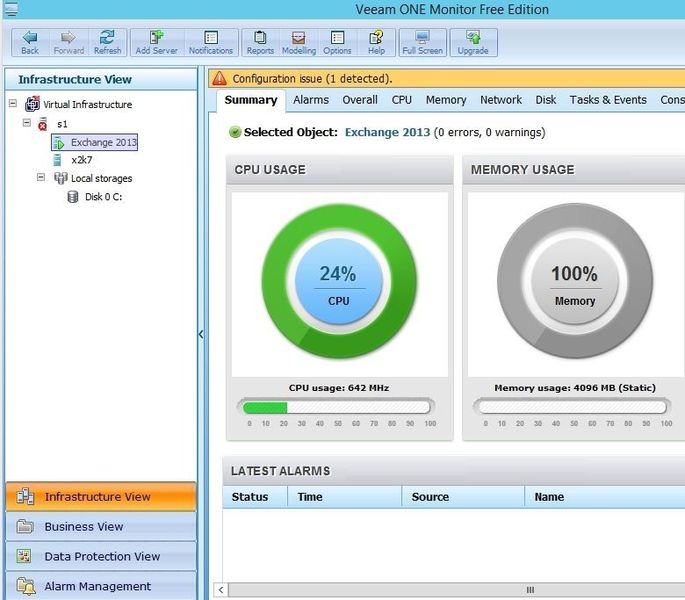Screen dimensions: 685x600
Task: Select s1 host label in tree
Action: [62, 124]
